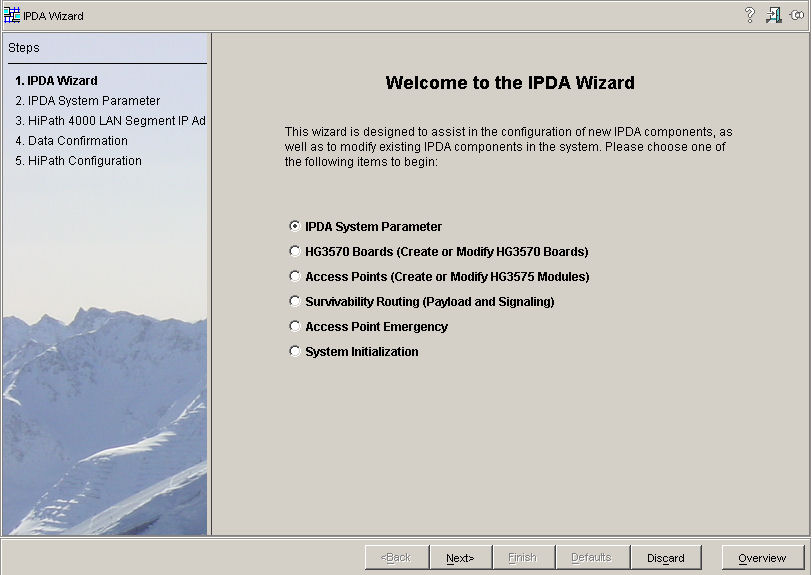Viewport: 812px width, 575px height.
Task: Click the connection plug icon at top right
Action: [797, 15]
